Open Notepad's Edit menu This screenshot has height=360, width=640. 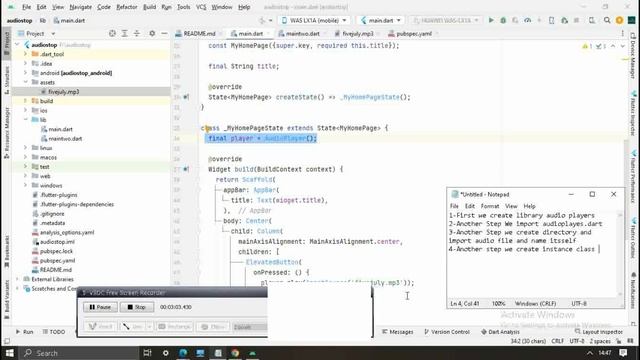click(470, 206)
